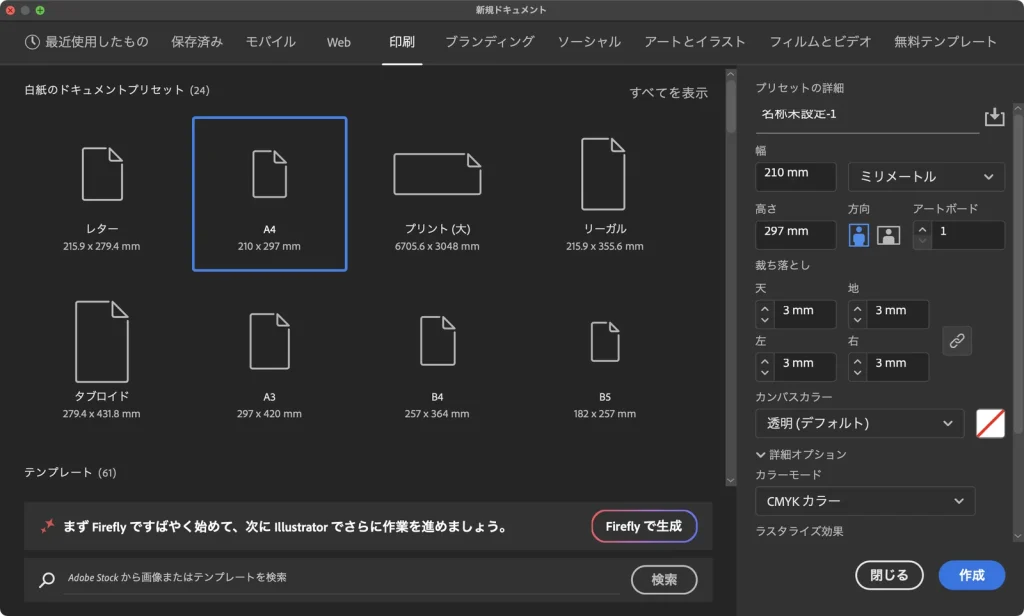Choose the リーガル preset icon
The image size is (1024, 616).
pos(604,174)
